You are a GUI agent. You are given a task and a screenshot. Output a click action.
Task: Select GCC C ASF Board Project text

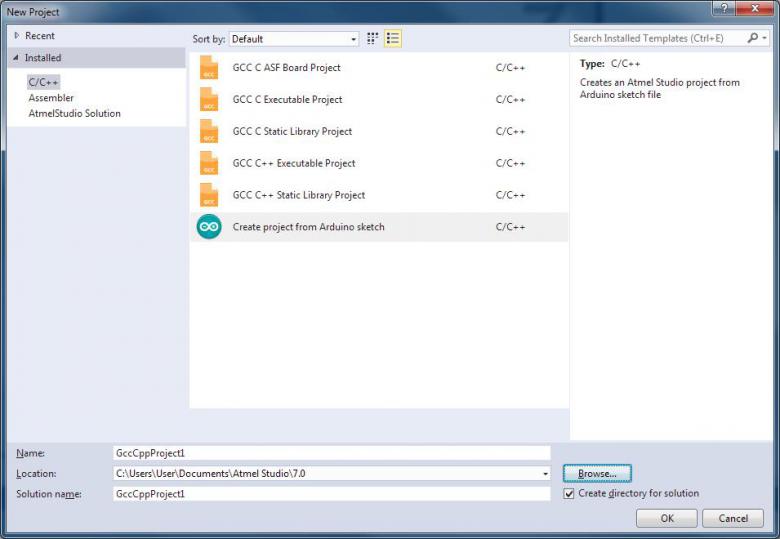pyautogui.click(x=287, y=68)
